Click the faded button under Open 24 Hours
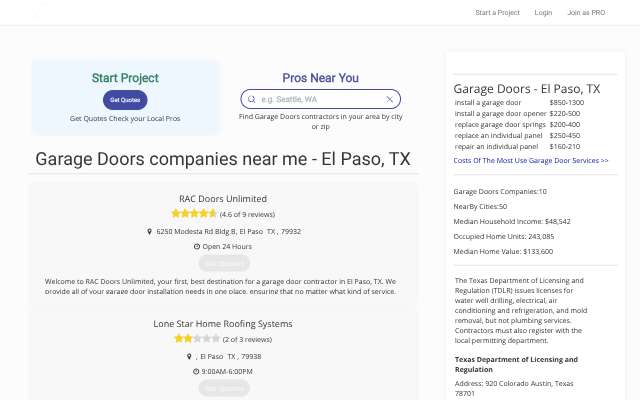The height and width of the screenshot is (400, 640). pyautogui.click(x=224, y=263)
